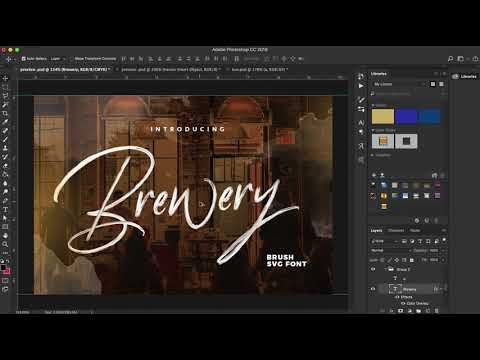Select the Zoom tool
This screenshot has width=480, height=360.
pyautogui.click(x=5, y=244)
